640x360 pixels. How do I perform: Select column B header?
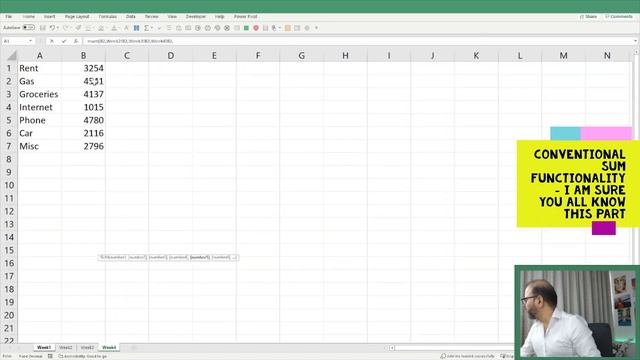click(x=83, y=56)
